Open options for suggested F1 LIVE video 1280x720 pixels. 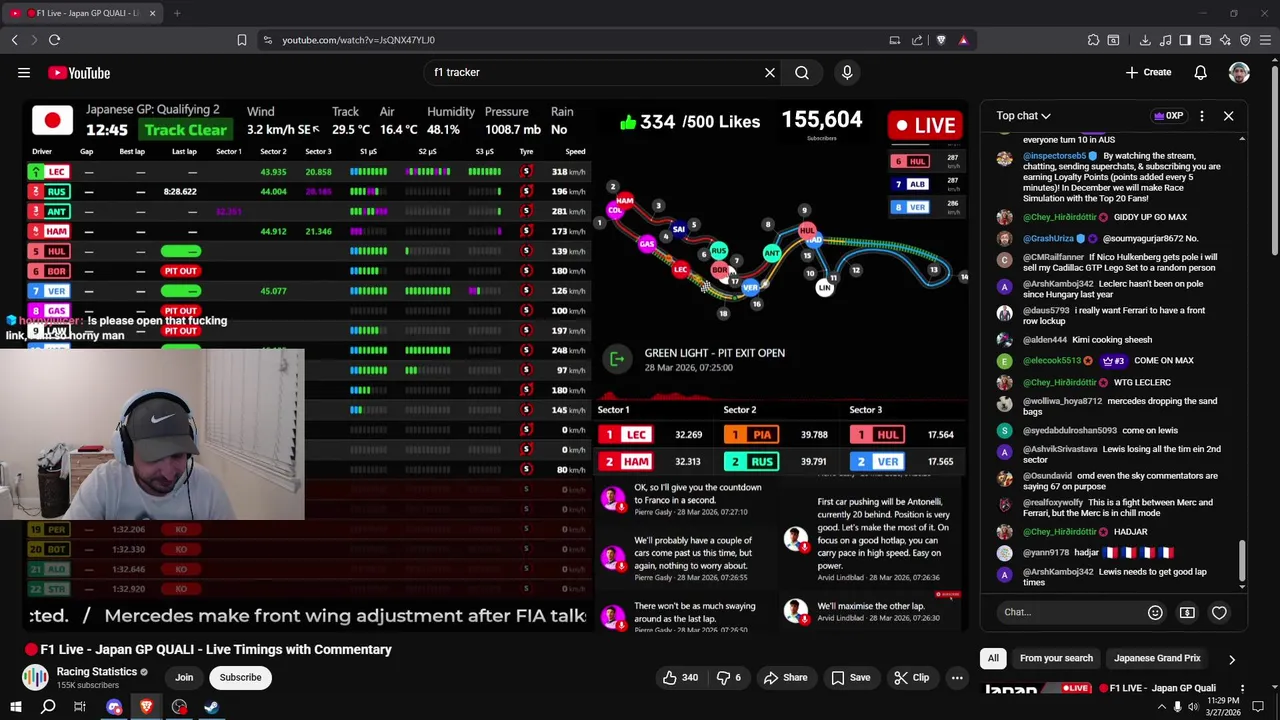coord(1242,688)
